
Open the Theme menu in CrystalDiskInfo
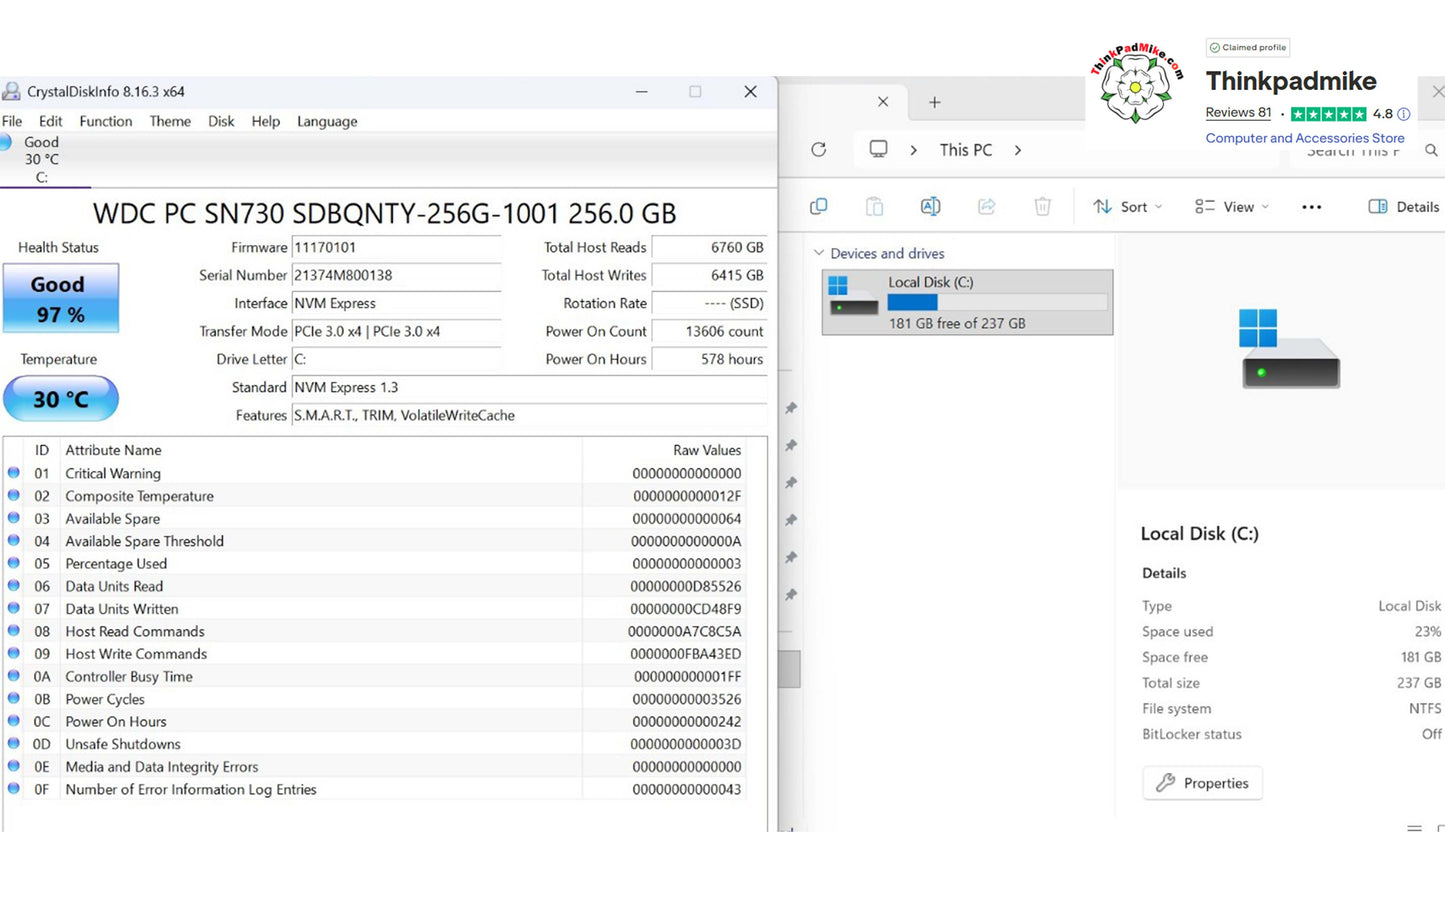click(170, 121)
